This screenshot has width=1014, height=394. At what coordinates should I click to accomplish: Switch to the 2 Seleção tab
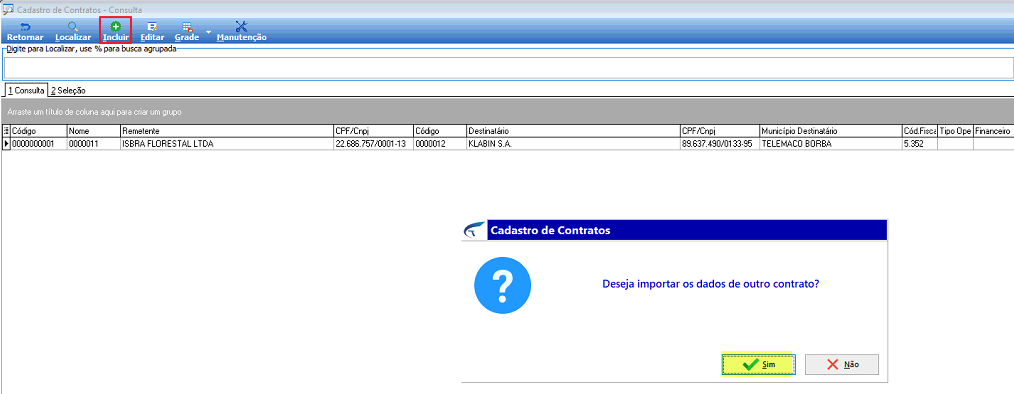[x=69, y=91]
